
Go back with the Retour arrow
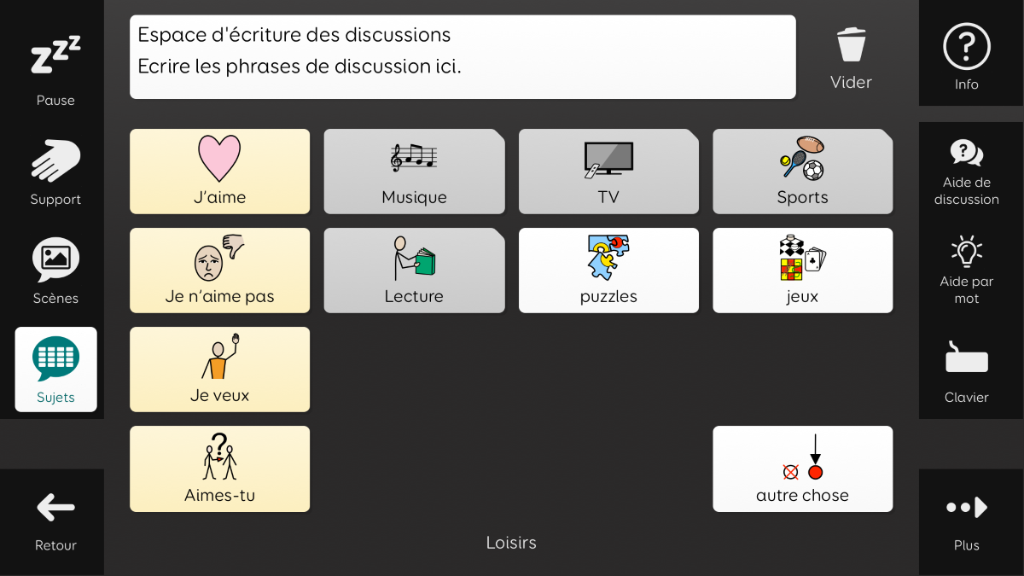(x=56, y=520)
